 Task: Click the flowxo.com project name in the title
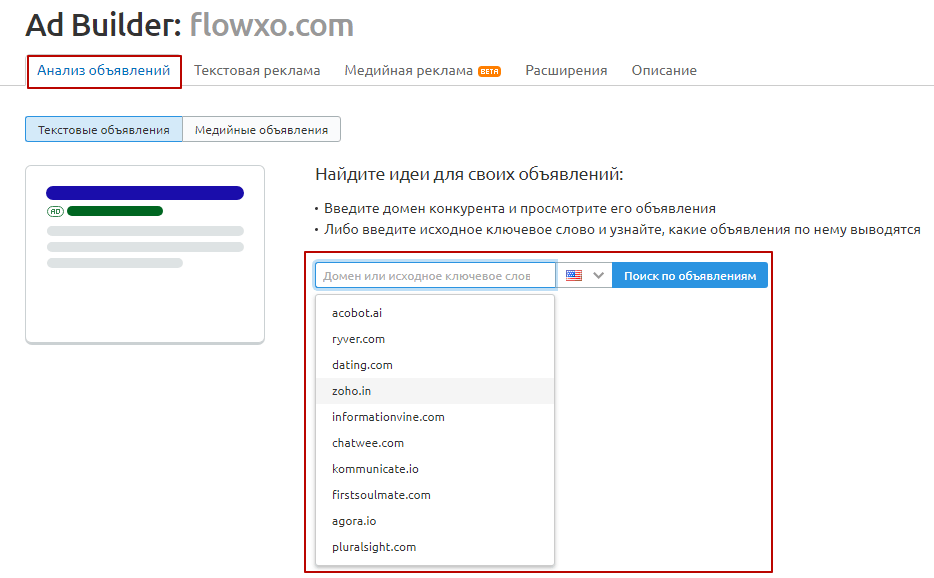tap(272, 26)
